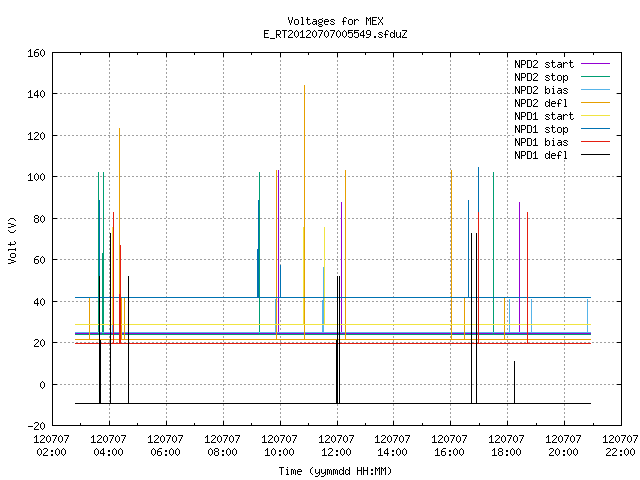
Task: Click the y-axis tick value 60
Action: (x=39, y=260)
